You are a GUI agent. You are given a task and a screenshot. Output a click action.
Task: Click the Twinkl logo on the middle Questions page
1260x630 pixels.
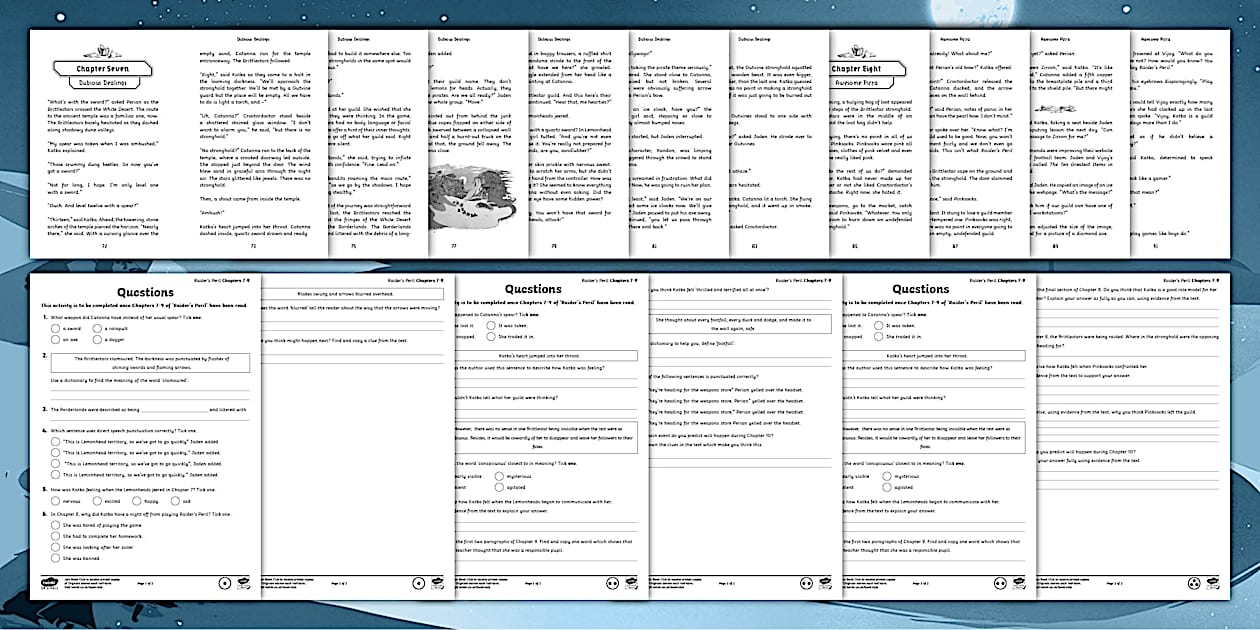[x=631, y=581]
